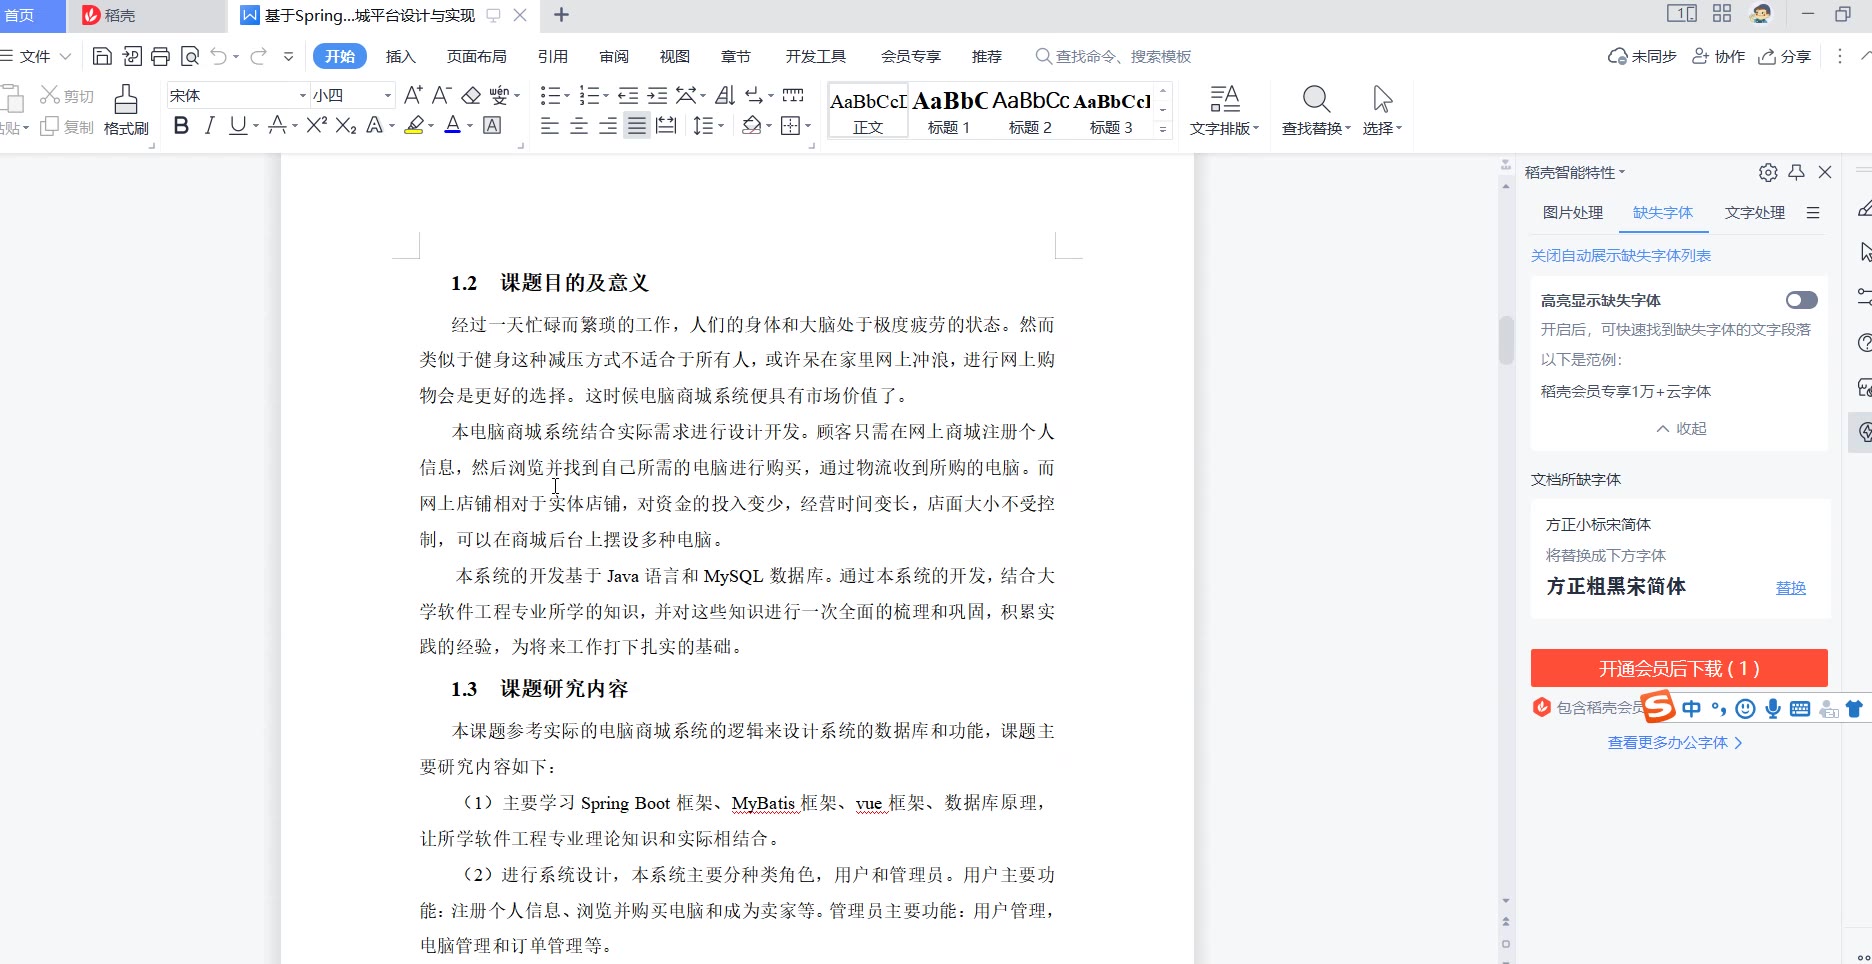This screenshot has width=1872, height=964.
Task: Switch to 文字处理 panel tab
Action: [x=1755, y=212]
